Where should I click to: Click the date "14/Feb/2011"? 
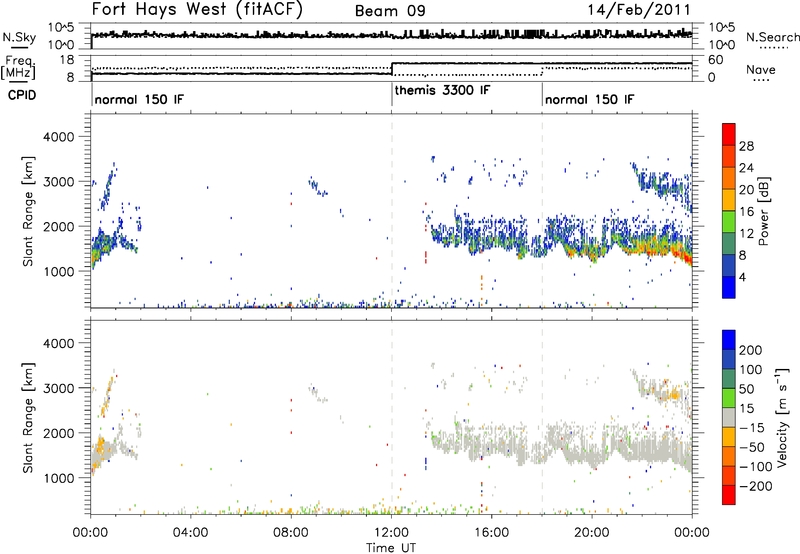pyautogui.click(x=639, y=10)
